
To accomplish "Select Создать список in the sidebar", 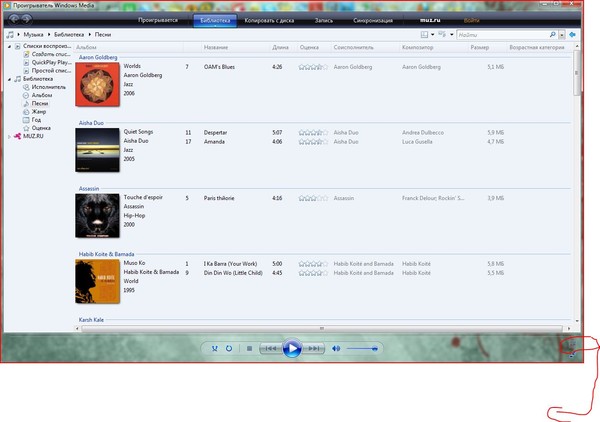I will [51, 54].
